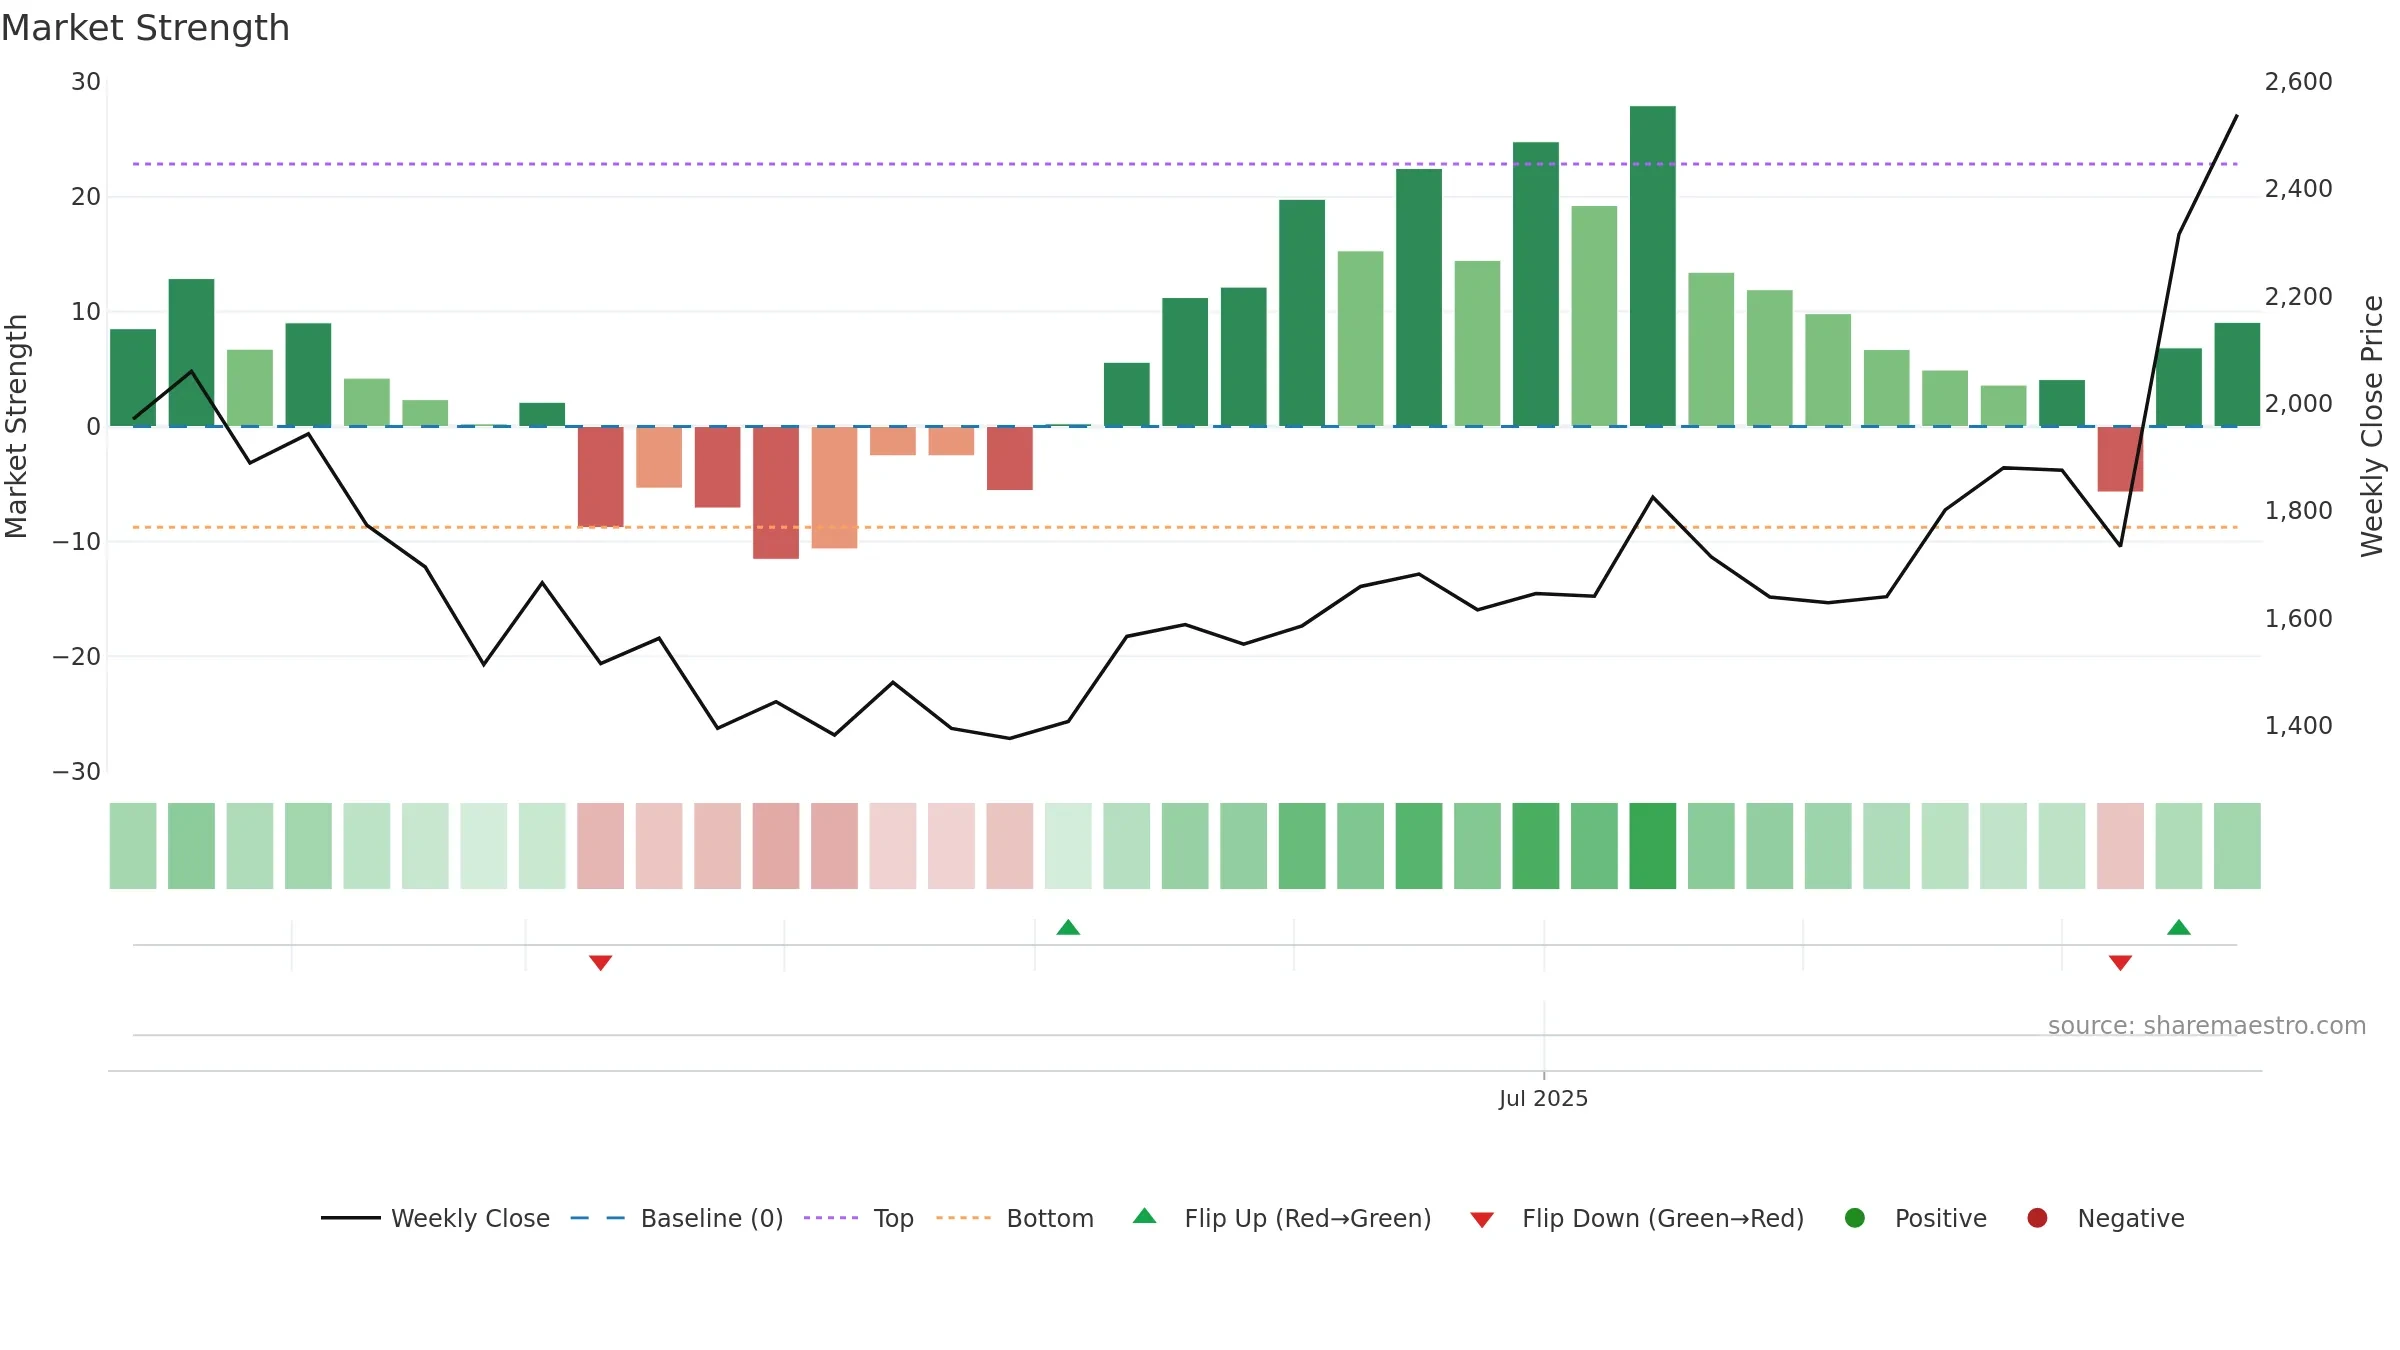Viewport: 2400px width, 1350px height.
Task: Click the first dark green bar at the left edge
Action: 133,377
